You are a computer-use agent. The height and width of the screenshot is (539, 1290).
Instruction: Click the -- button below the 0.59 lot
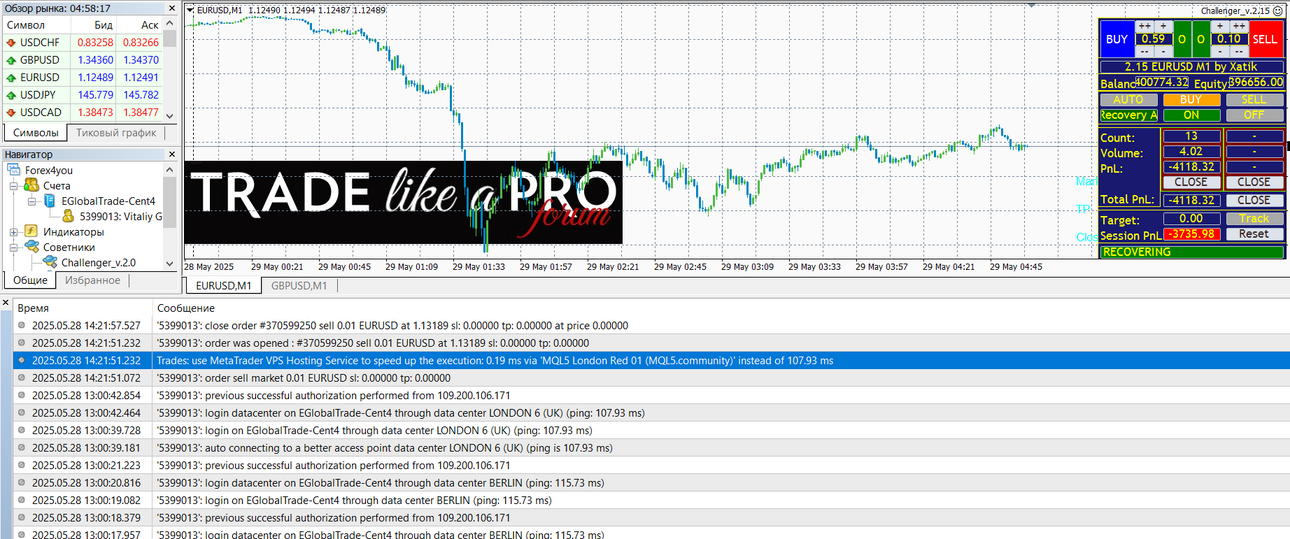coord(1144,51)
